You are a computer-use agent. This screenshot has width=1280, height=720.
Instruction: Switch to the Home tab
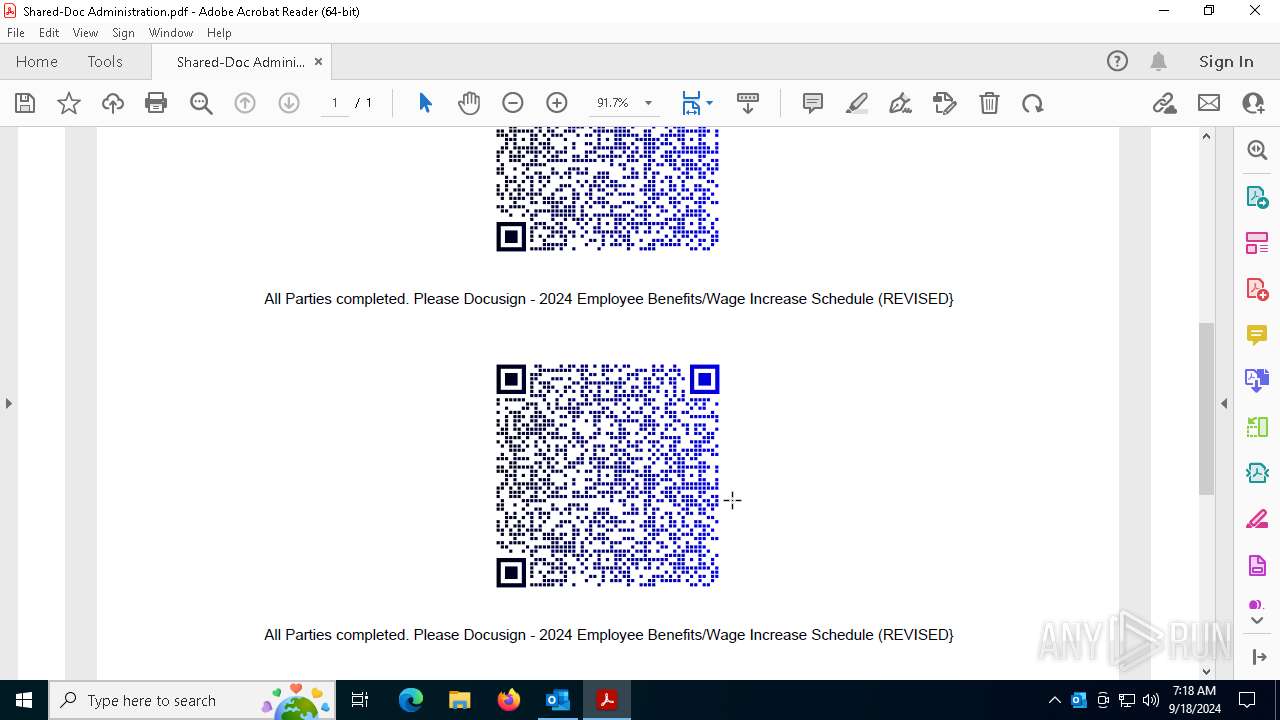(x=37, y=61)
